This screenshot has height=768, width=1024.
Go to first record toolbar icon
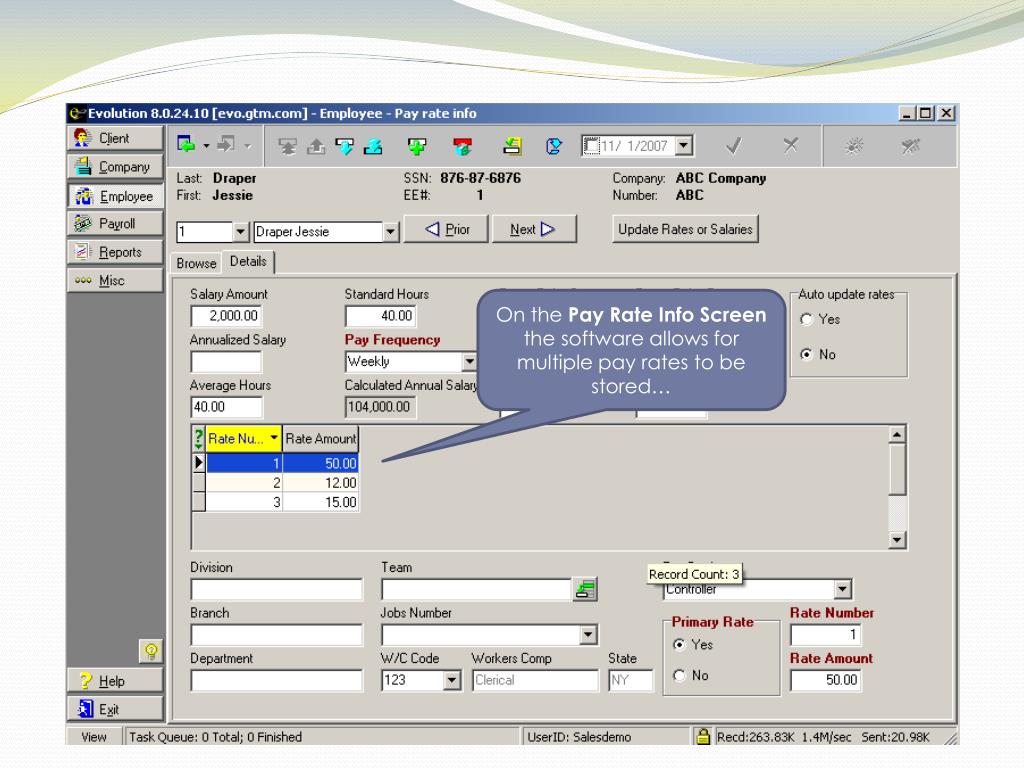click(287, 146)
